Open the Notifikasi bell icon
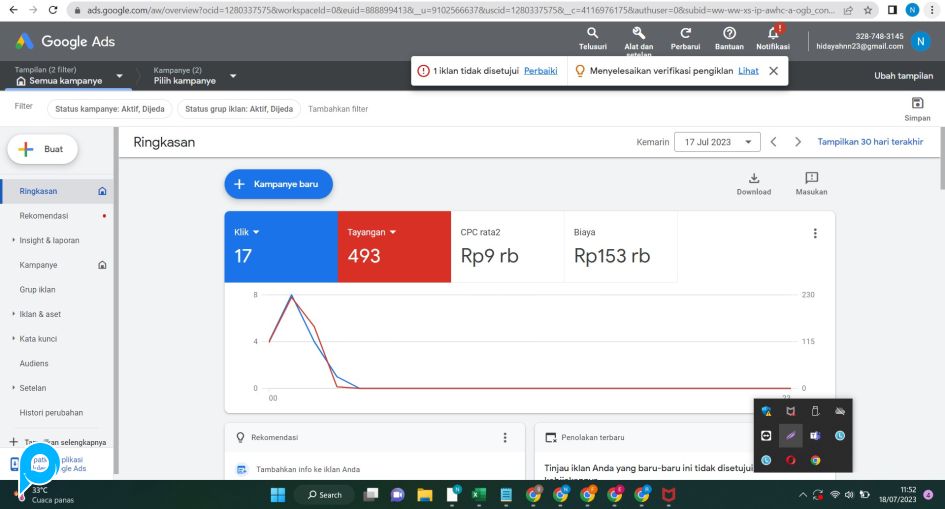945x509 pixels. point(773,34)
